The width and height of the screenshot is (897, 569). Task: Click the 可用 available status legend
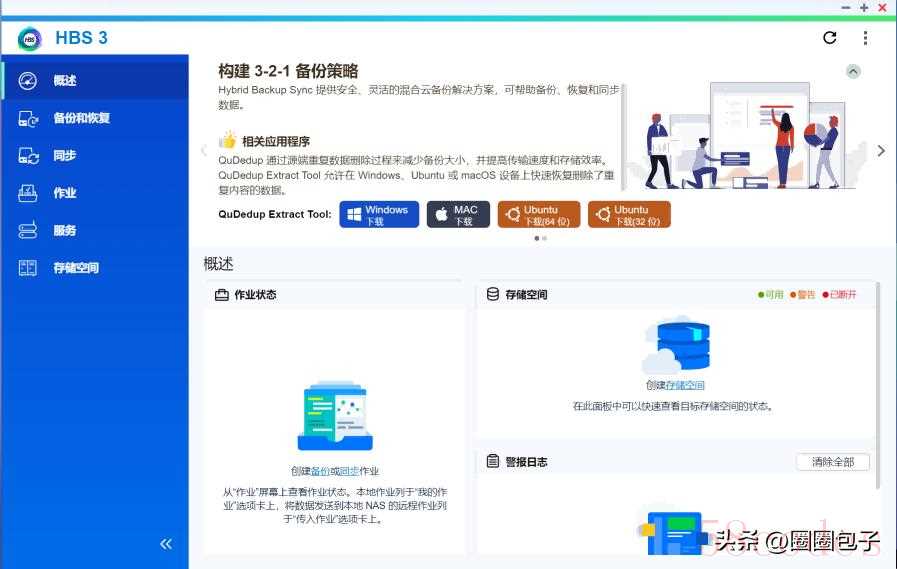(771, 295)
